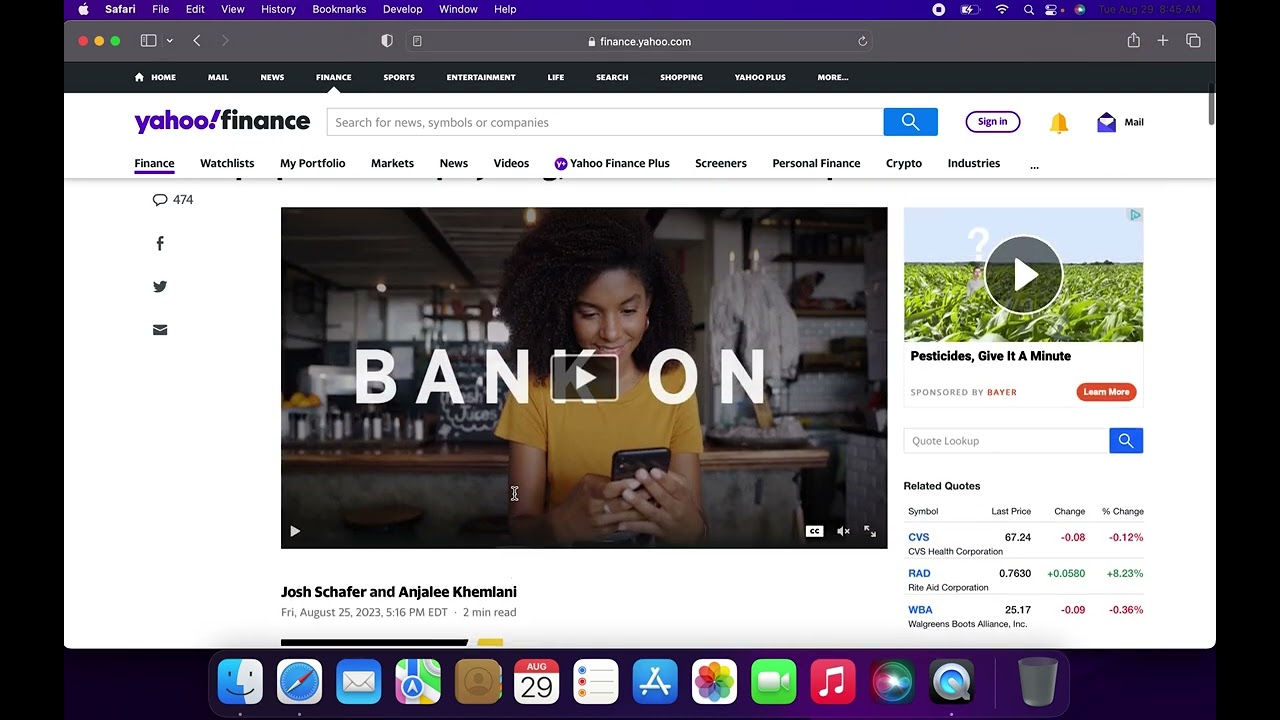Open the comments bubble showing 474
This screenshot has height=720, width=1280.
pos(172,199)
